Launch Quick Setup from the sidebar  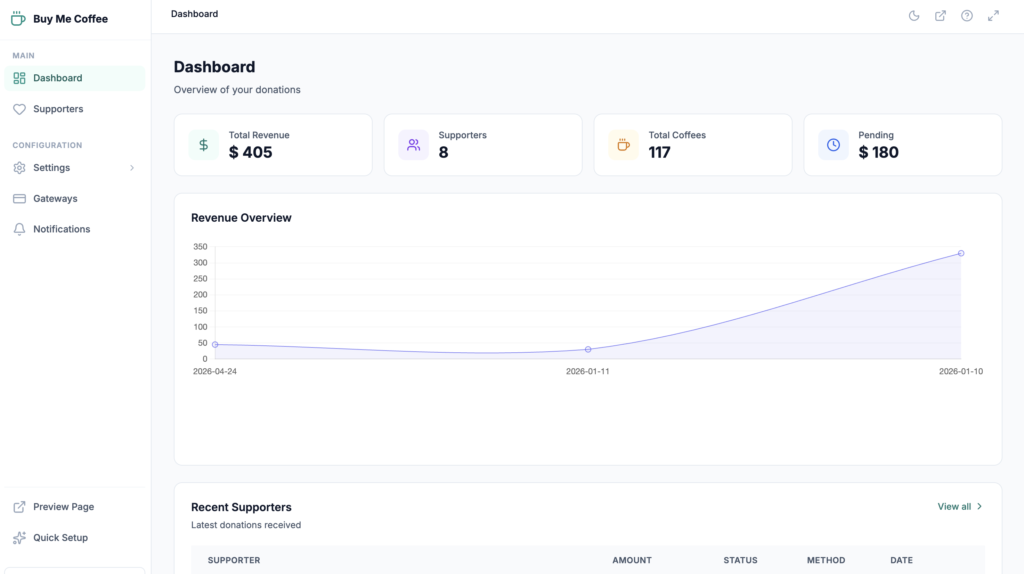60,538
